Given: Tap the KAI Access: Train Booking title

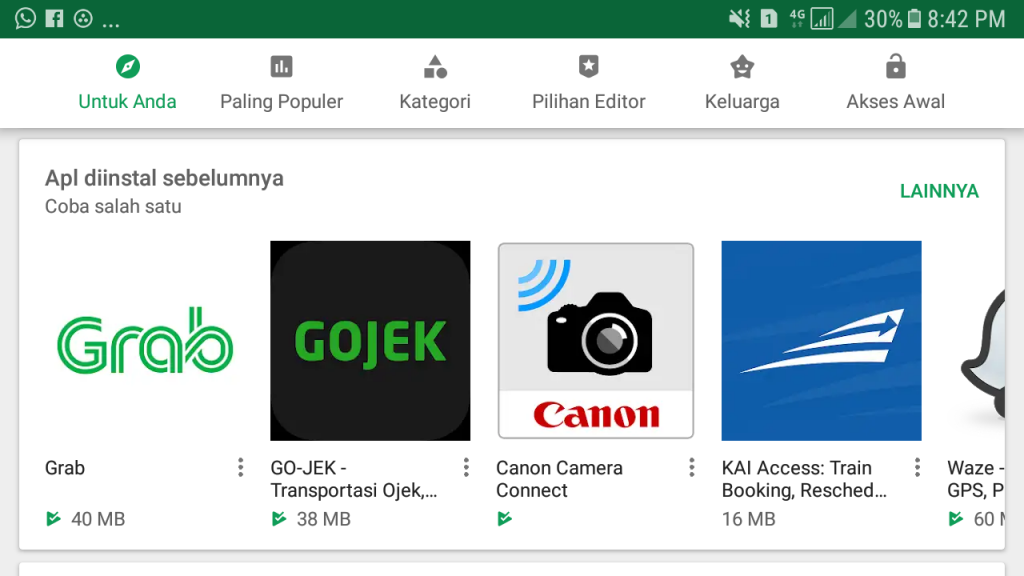Looking at the screenshot, I should tap(805, 479).
